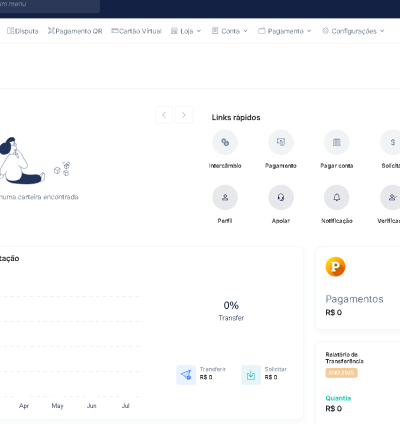
Task: Click the May label on chart axis
Action: [x=57, y=406]
